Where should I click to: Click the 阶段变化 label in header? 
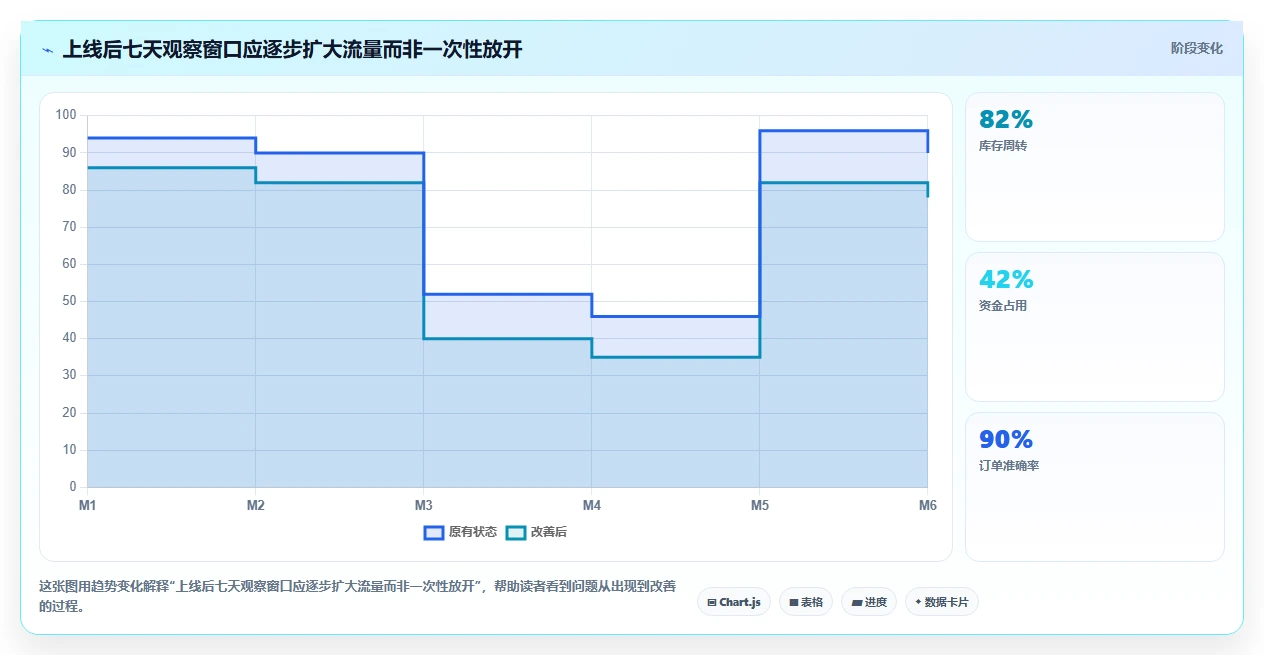click(1196, 48)
